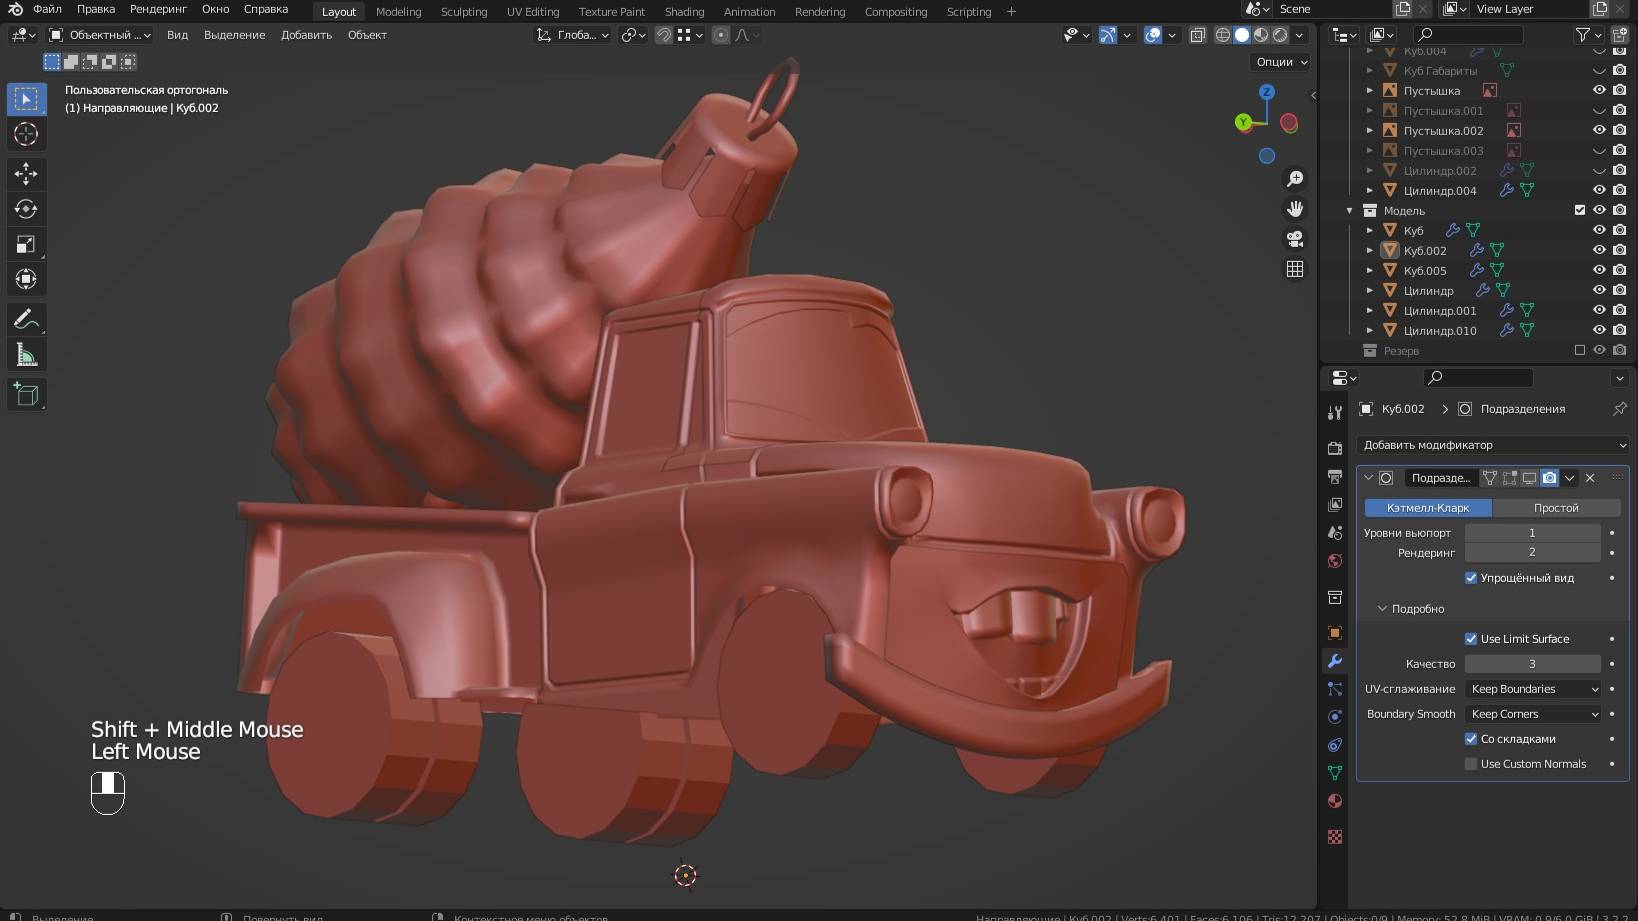1638x921 pixels.
Task: Hide Цилиндр.010 in the viewport
Action: pos(1599,330)
